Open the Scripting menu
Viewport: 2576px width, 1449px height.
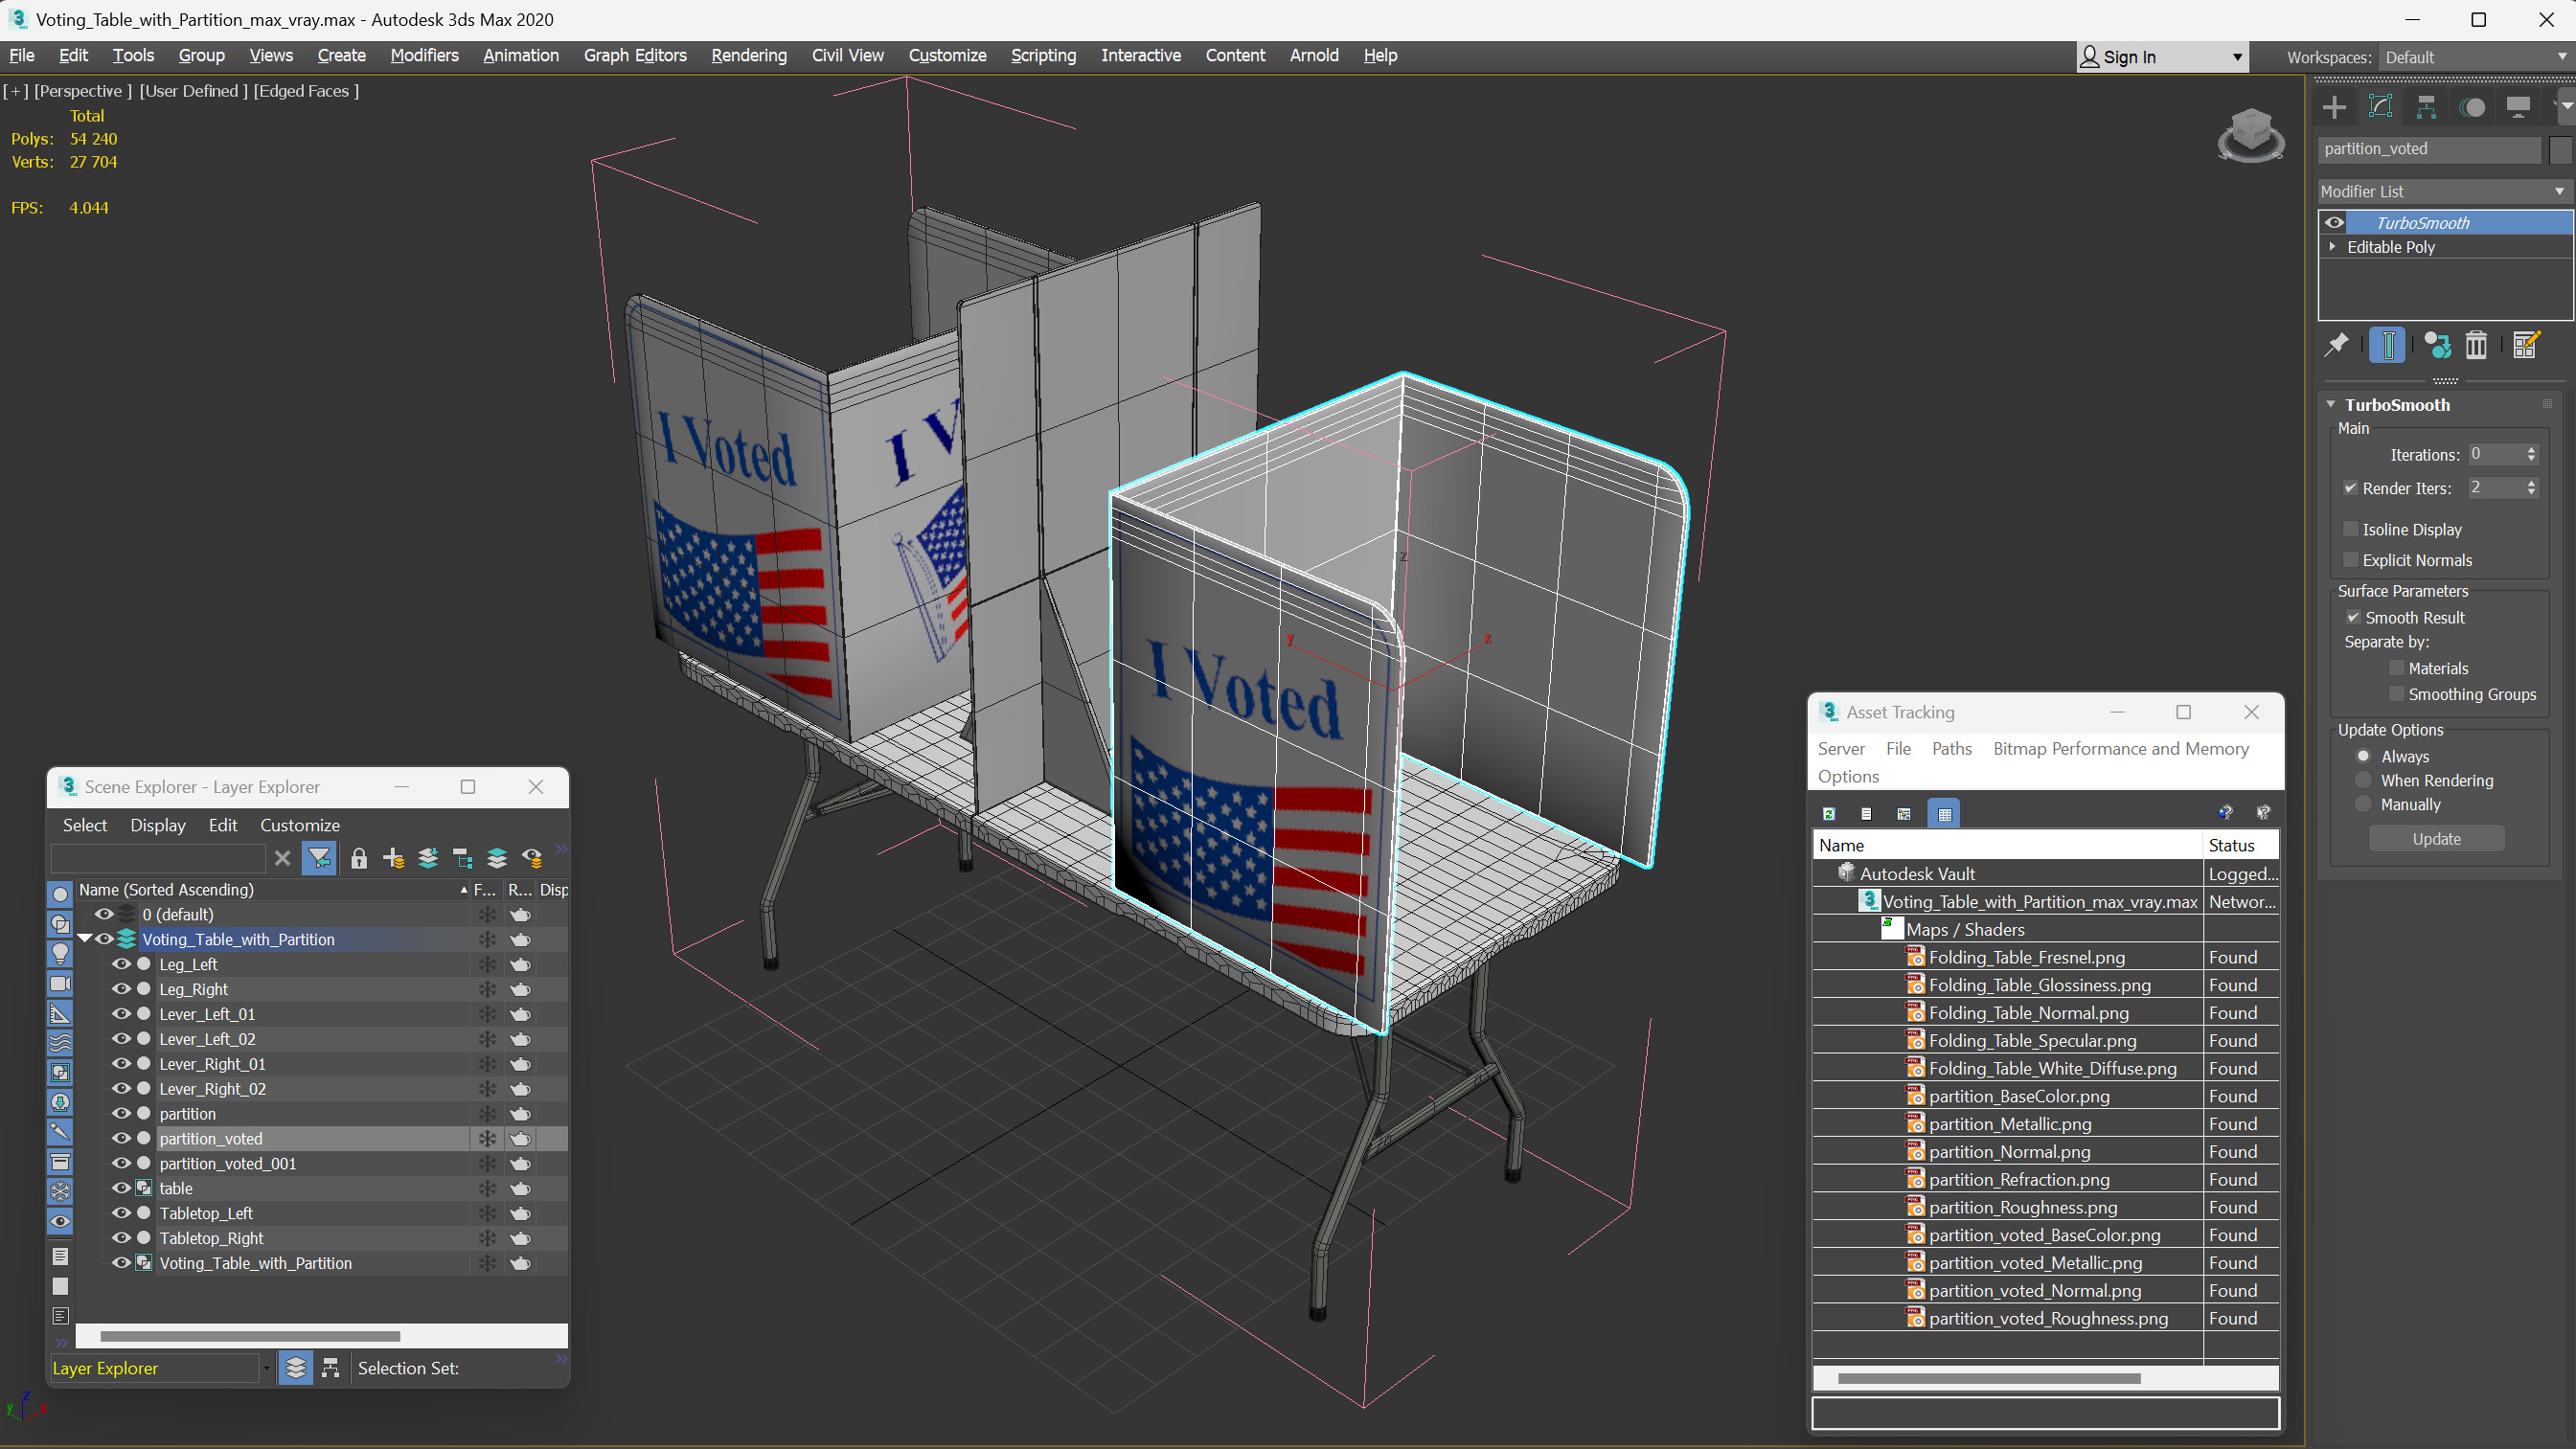click(x=1043, y=55)
